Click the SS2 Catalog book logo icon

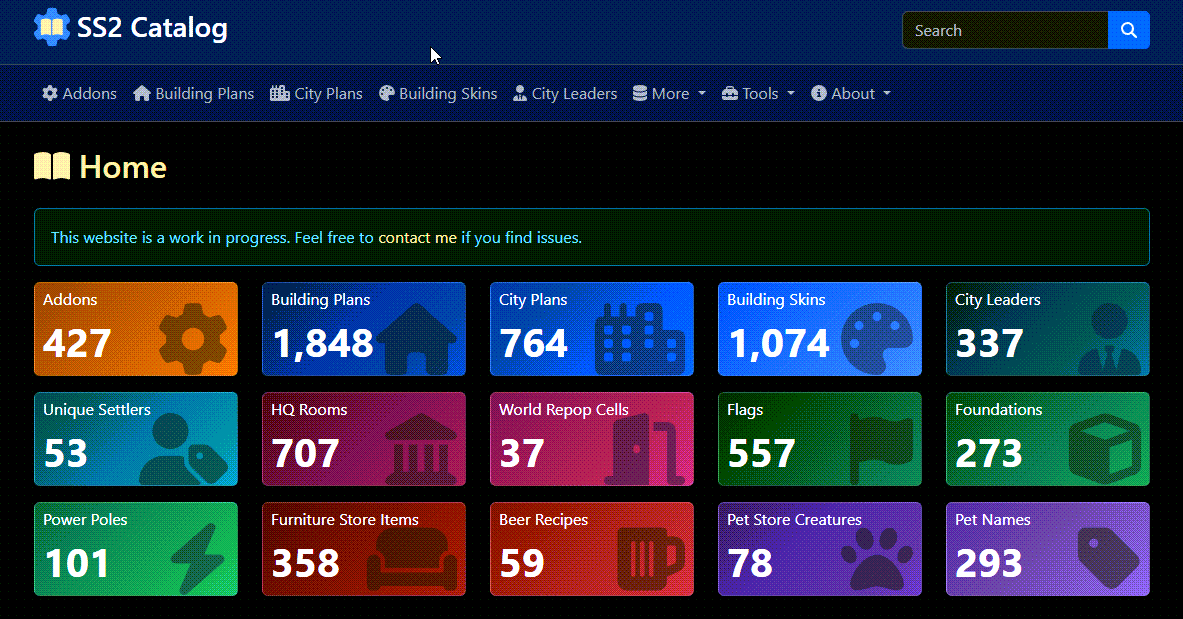tap(52, 28)
